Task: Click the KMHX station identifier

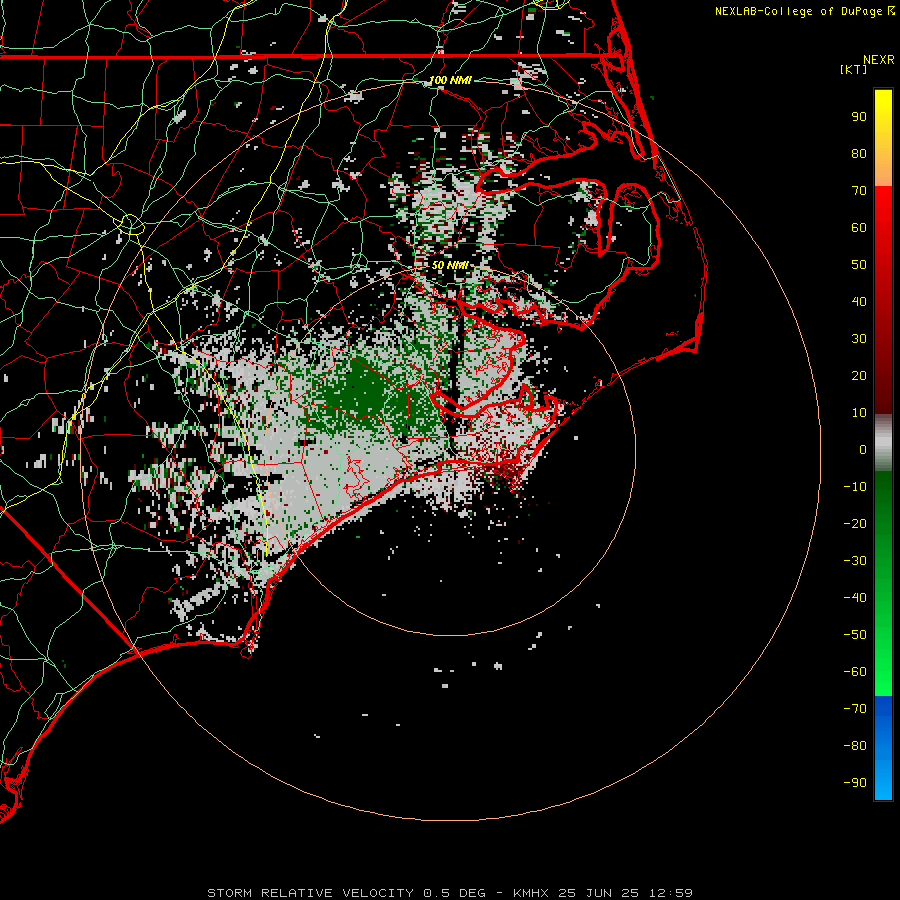Action: [x=531, y=893]
